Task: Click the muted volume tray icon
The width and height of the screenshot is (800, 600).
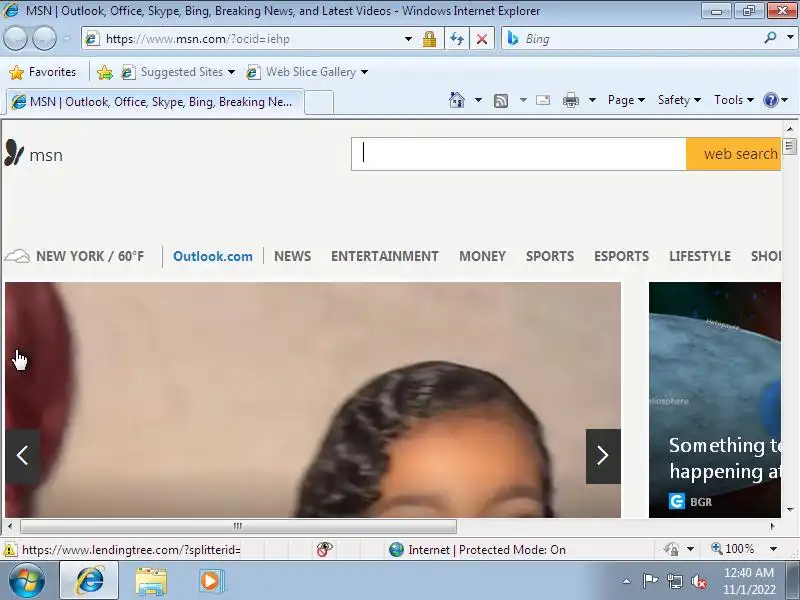Action: [x=698, y=581]
